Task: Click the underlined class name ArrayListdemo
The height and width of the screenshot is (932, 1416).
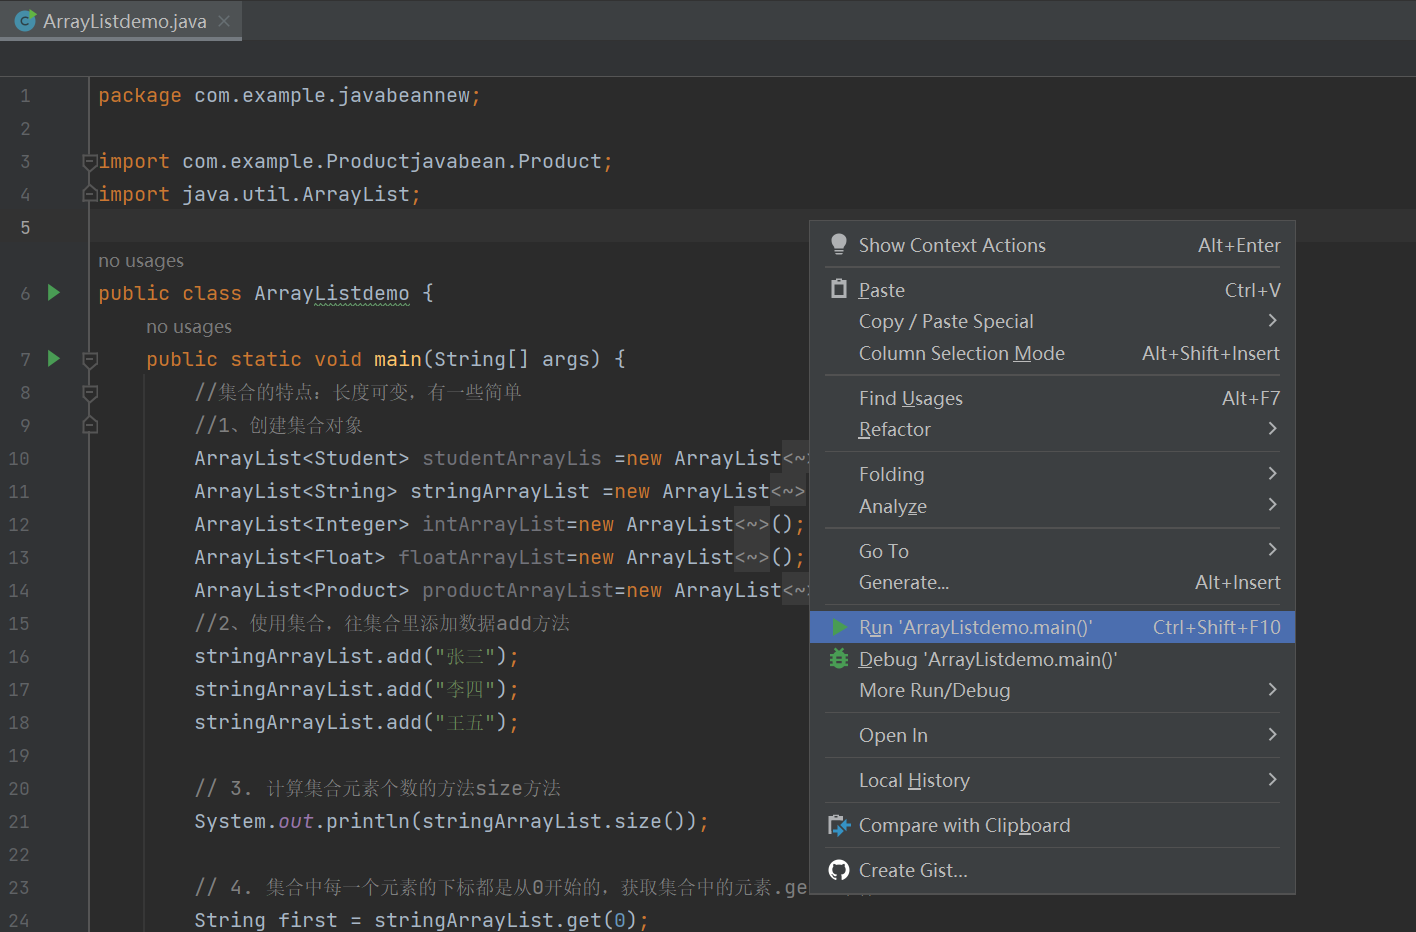Action: 332,293
